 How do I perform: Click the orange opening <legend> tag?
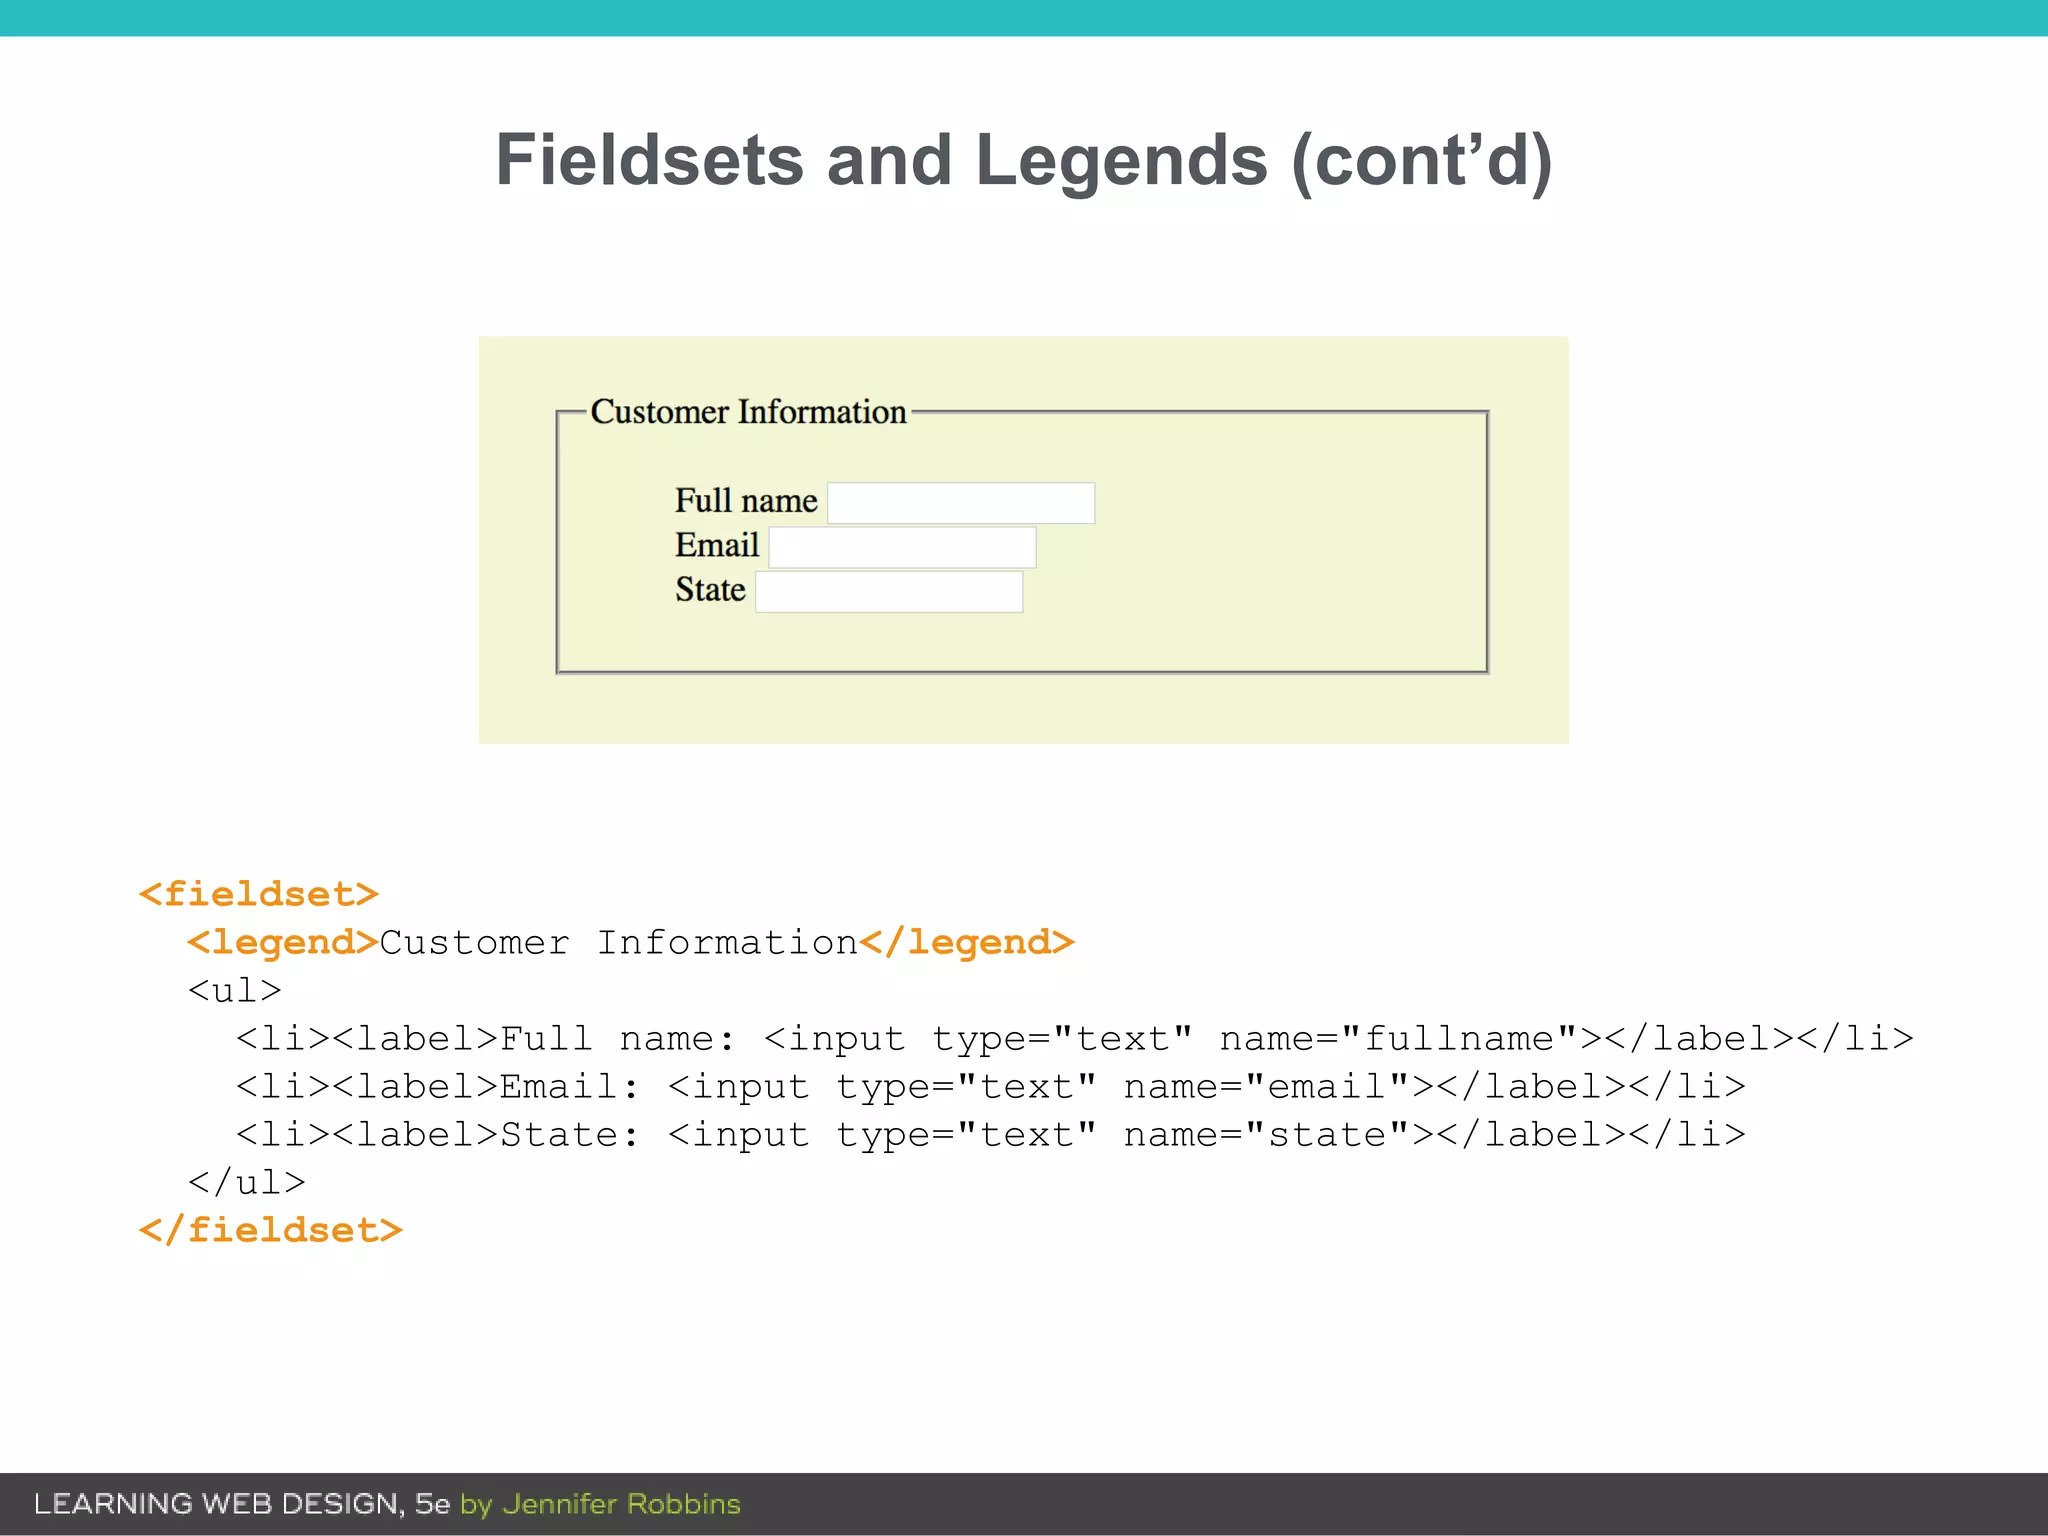pos(283,942)
